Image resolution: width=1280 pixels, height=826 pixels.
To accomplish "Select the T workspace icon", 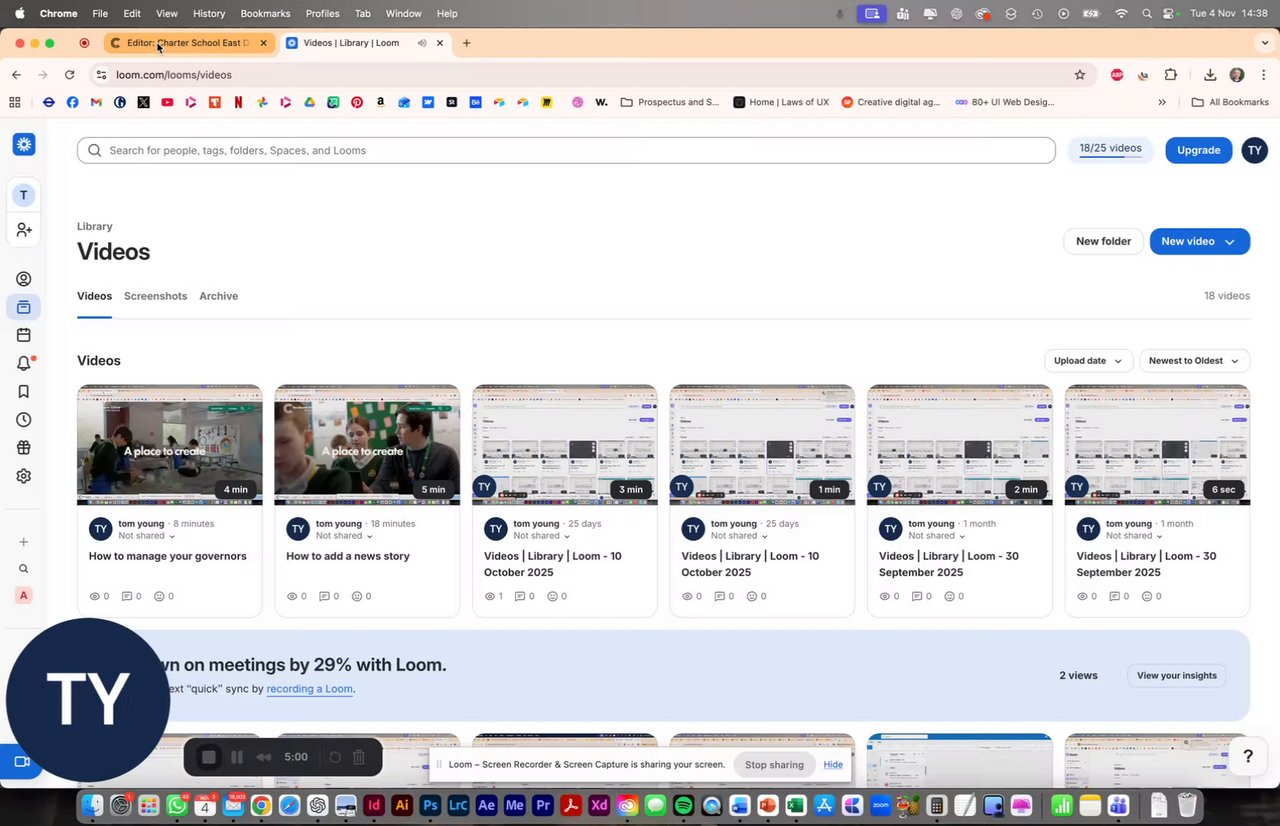I will pos(24,195).
